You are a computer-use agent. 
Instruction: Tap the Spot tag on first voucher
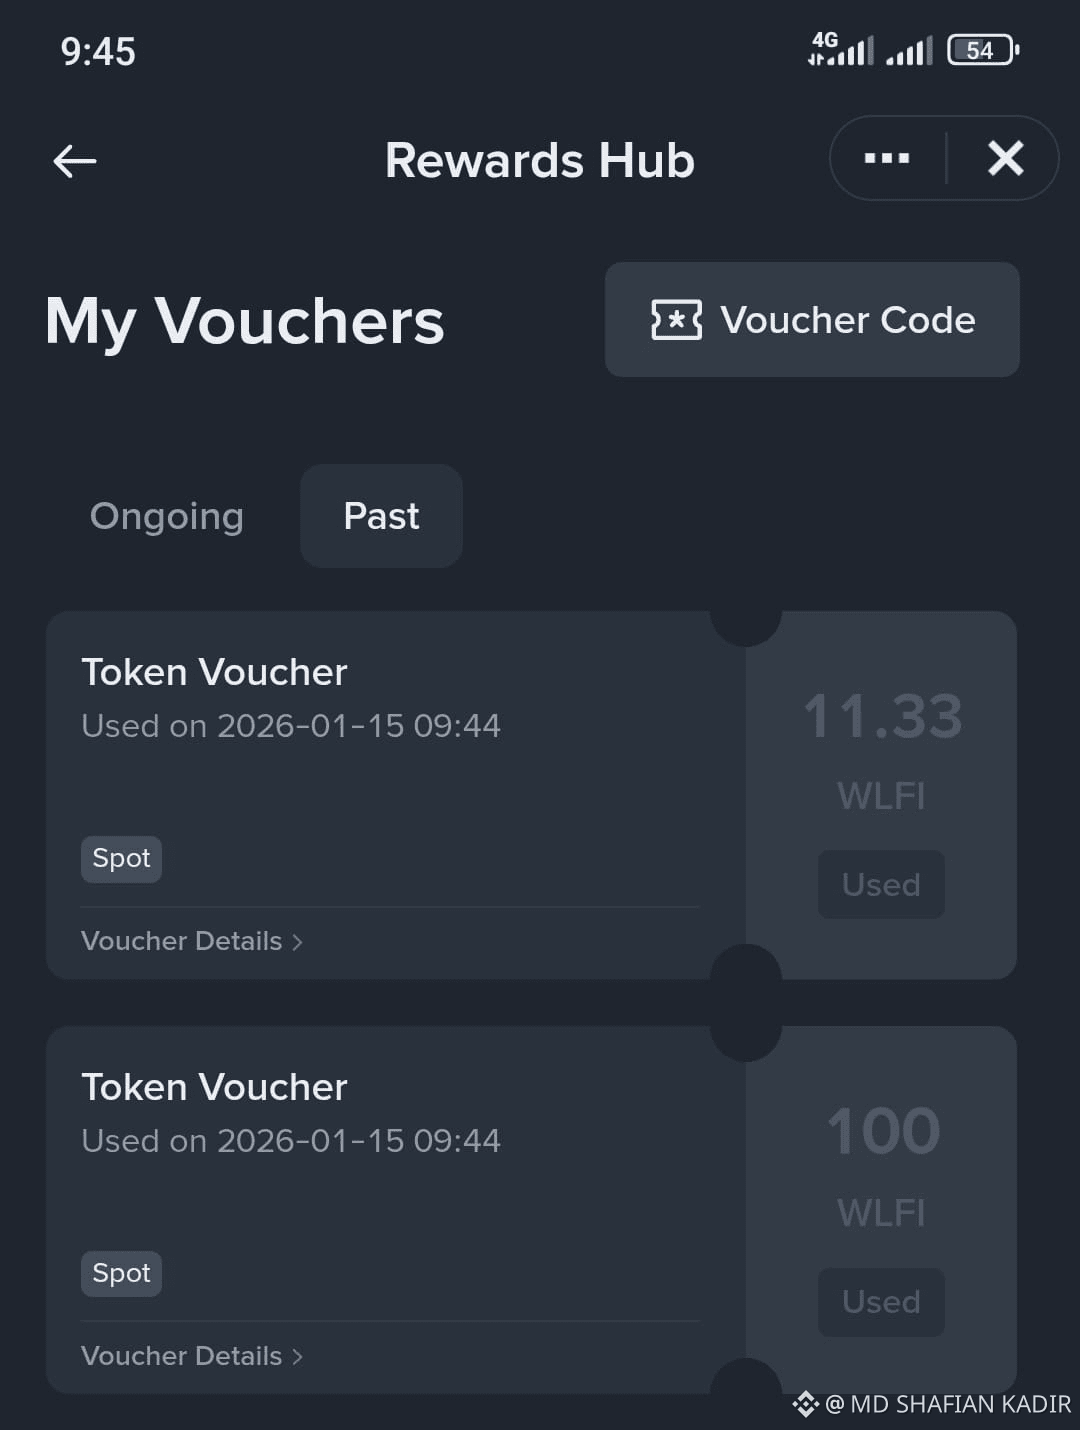click(121, 859)
